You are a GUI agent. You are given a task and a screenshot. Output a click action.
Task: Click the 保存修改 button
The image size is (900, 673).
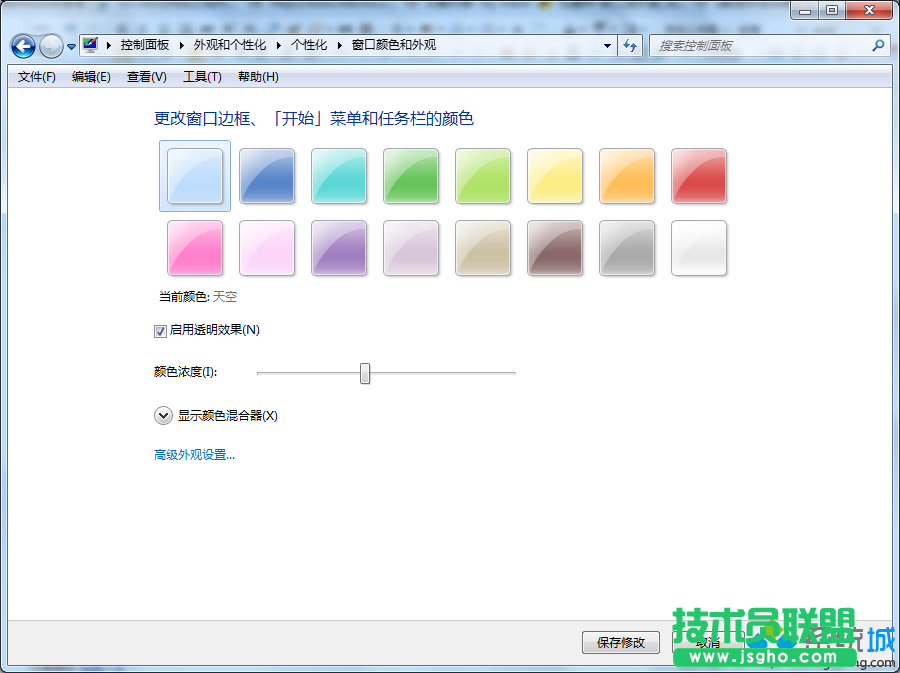(x=620, y=643)
